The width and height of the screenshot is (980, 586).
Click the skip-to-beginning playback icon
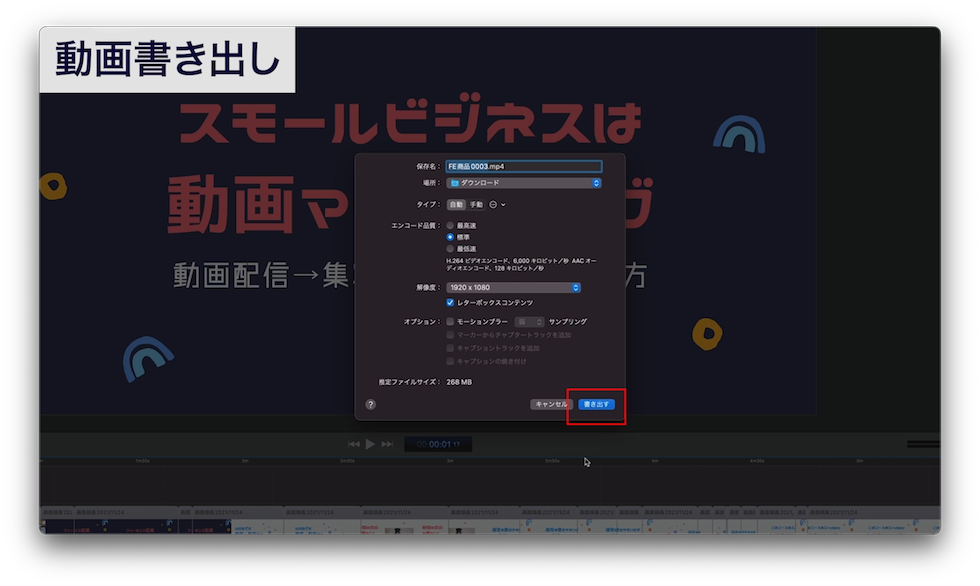352,444
